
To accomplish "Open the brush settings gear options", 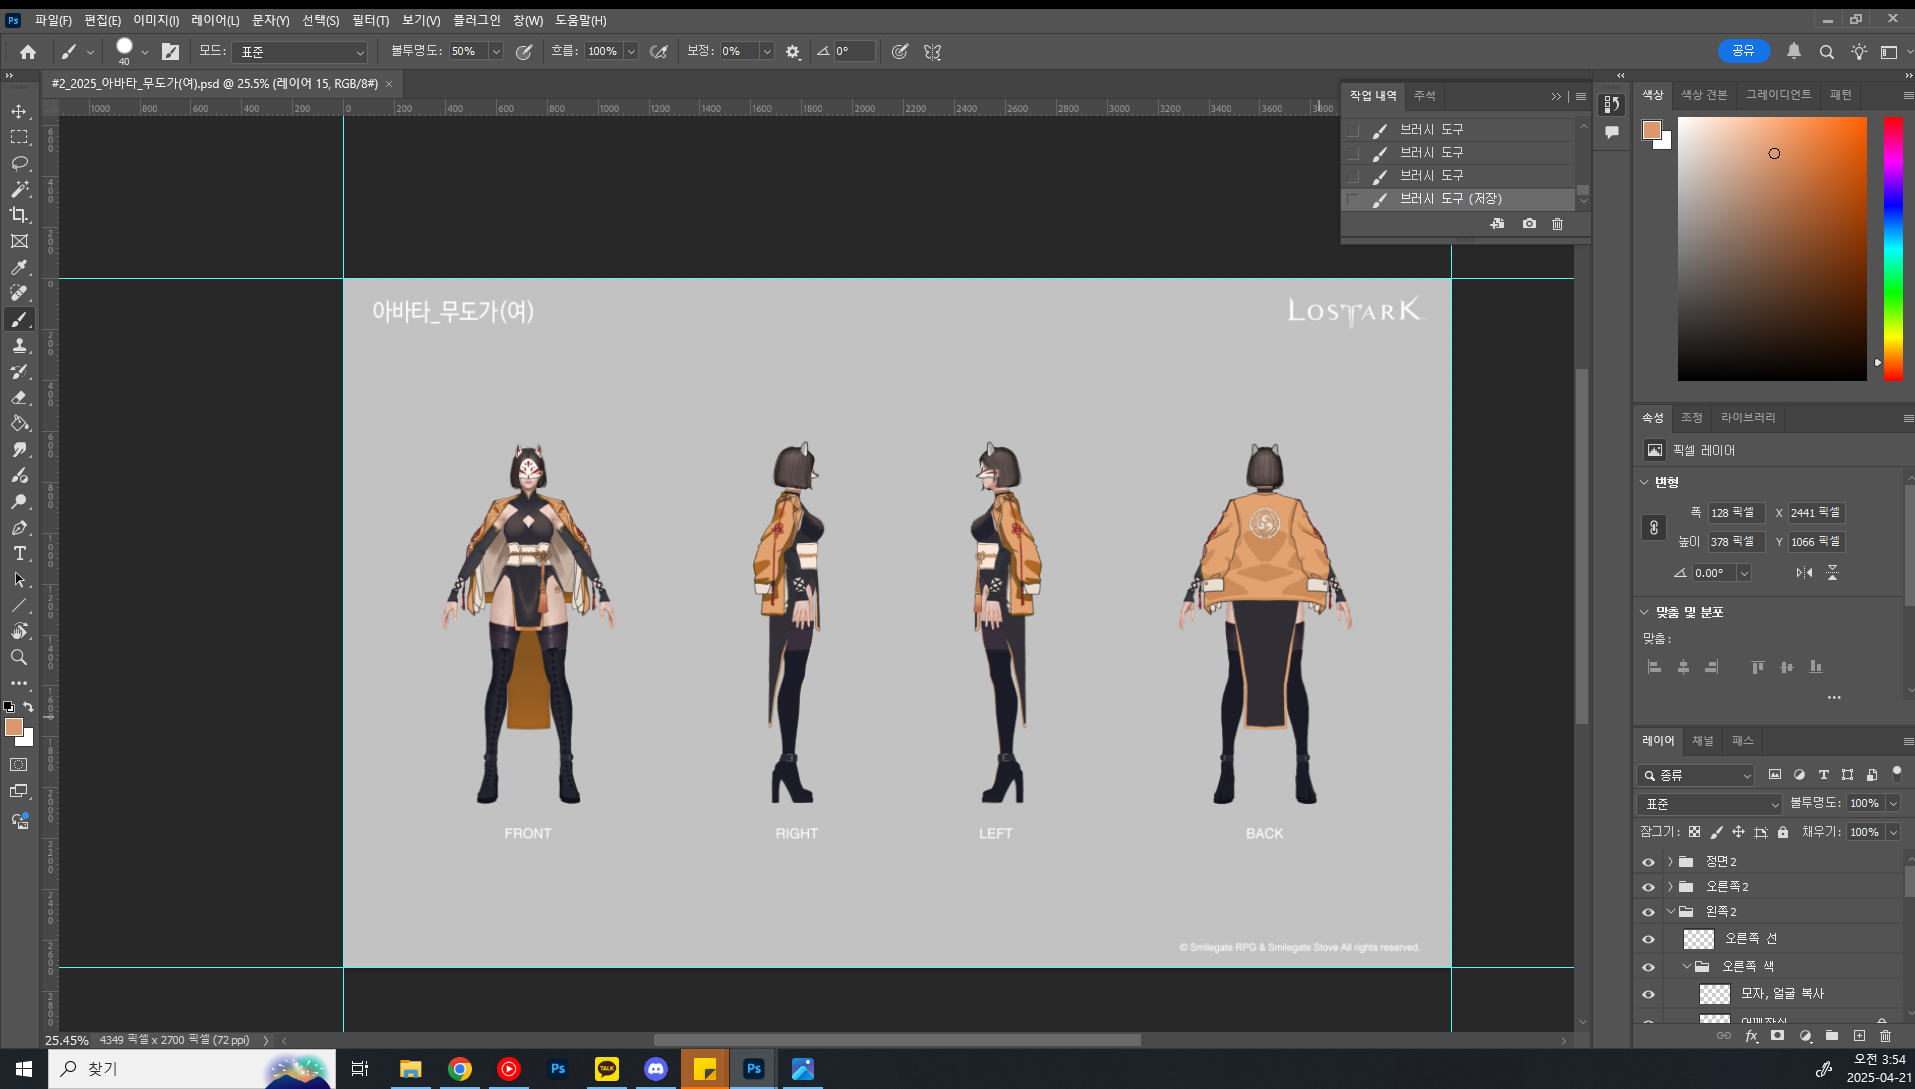I will (x=793, y=52).
